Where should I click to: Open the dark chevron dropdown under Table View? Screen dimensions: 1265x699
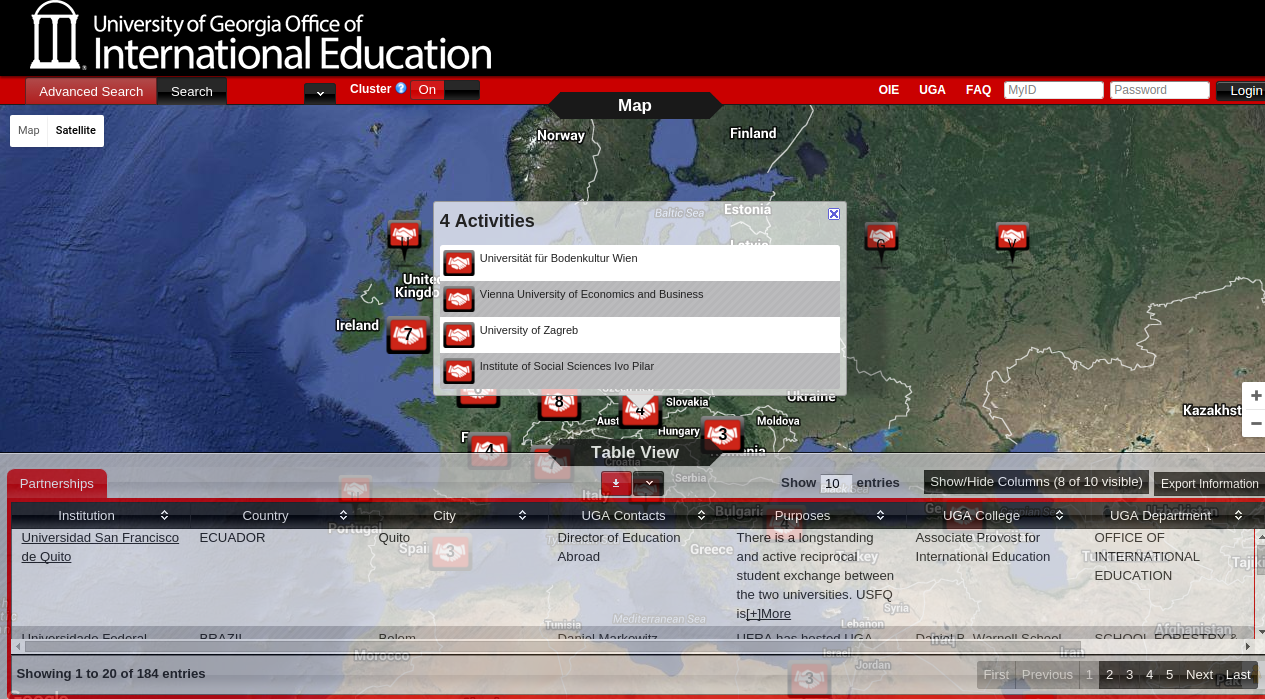(649, 483)
